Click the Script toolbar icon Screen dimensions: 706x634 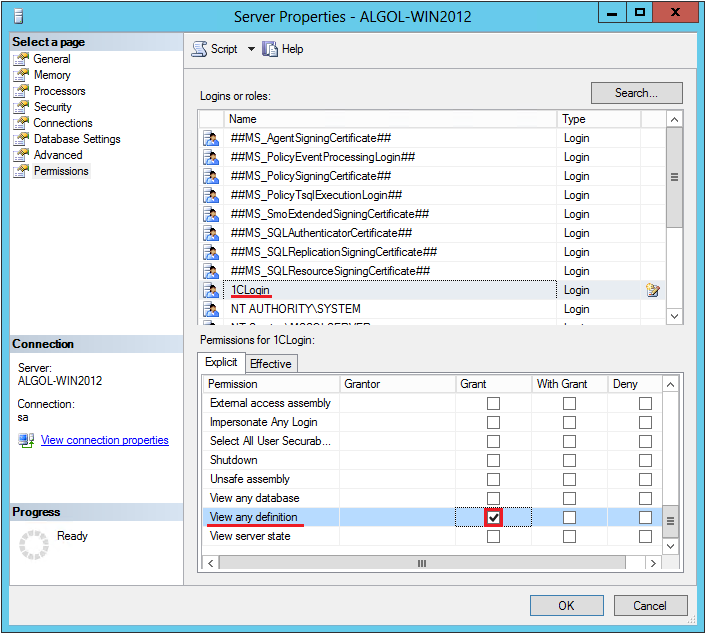pos(198,49)
